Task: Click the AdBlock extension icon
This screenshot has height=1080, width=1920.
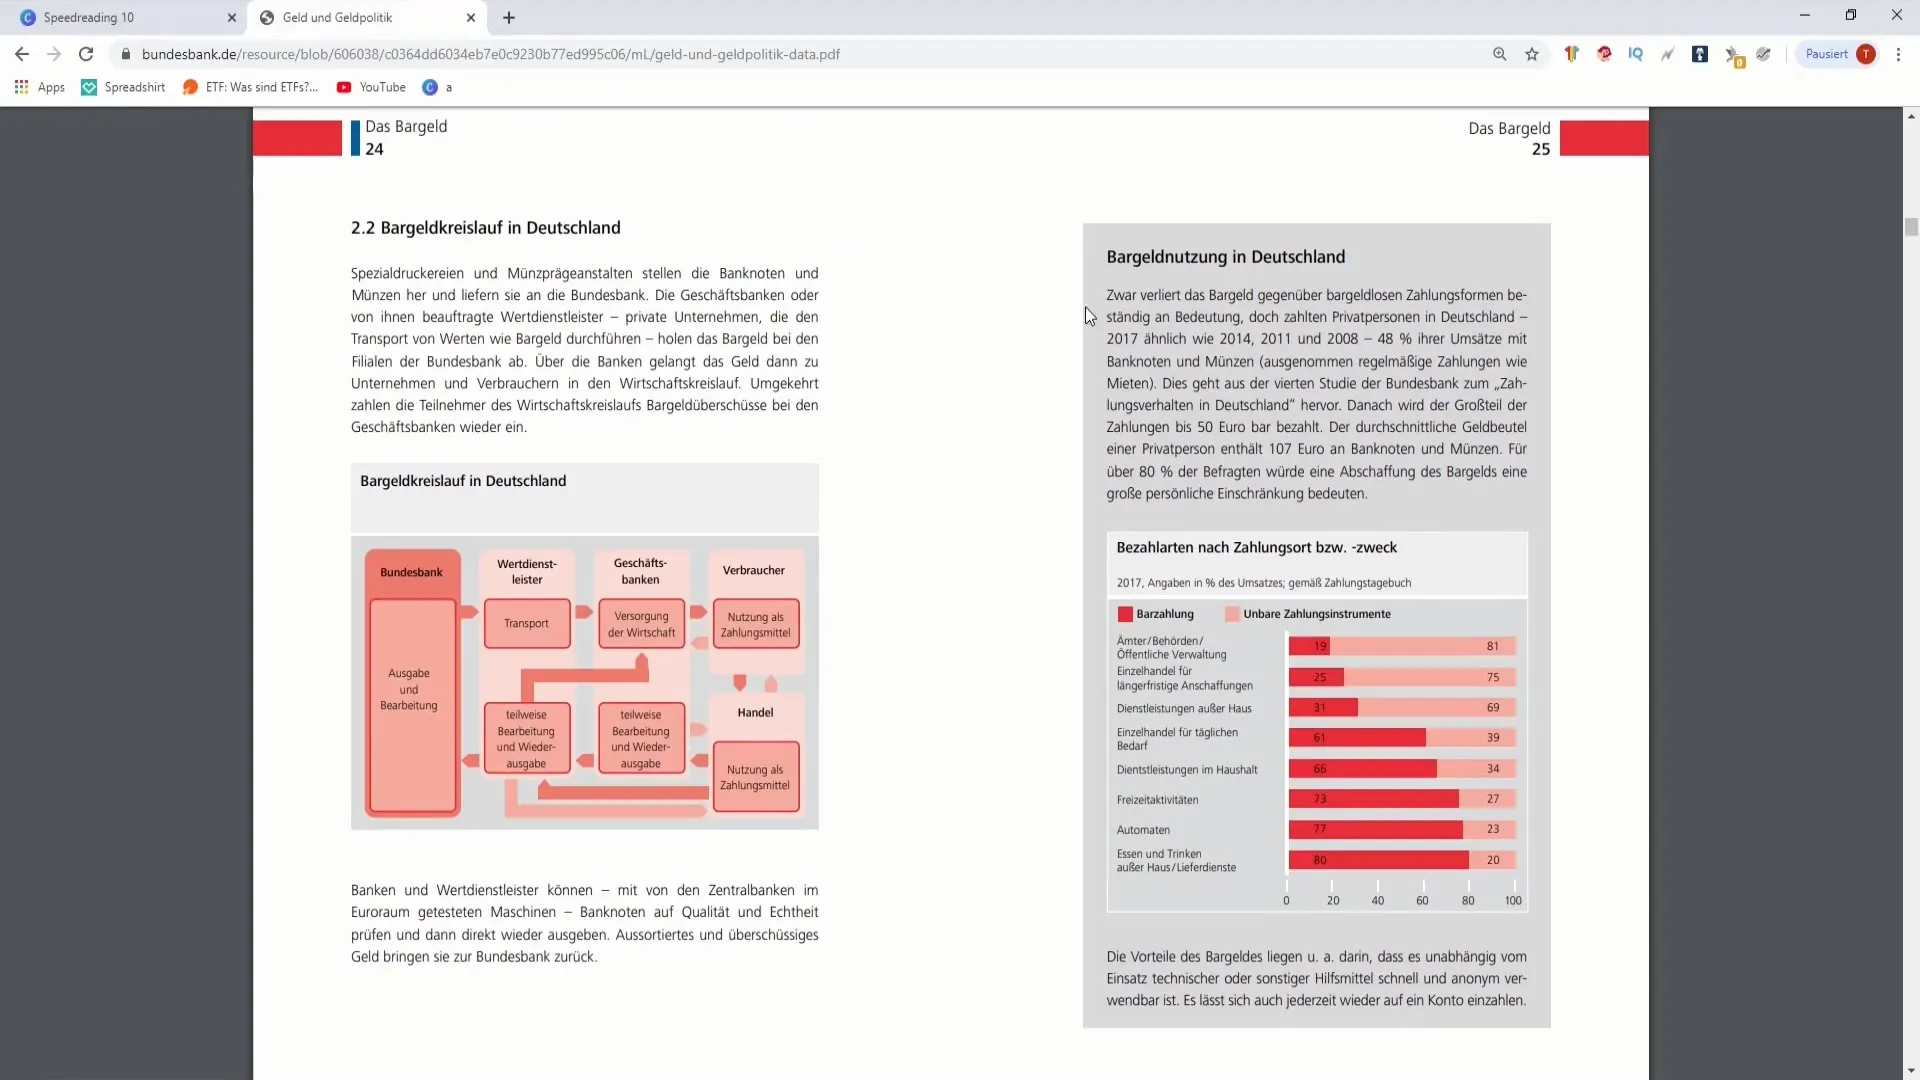Action: tap(1604, 54)
